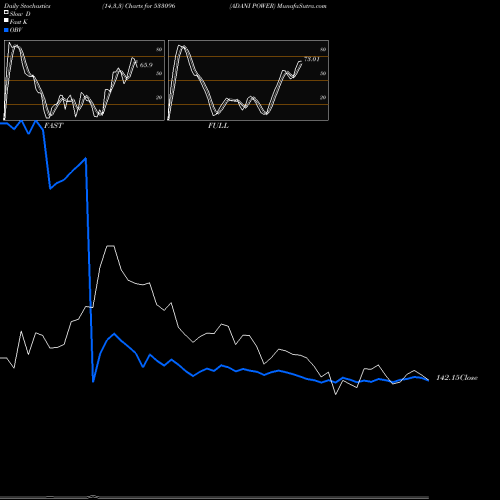500x500 pixels.
Task: Click the FAST chart label
Action: pos(53,126)
